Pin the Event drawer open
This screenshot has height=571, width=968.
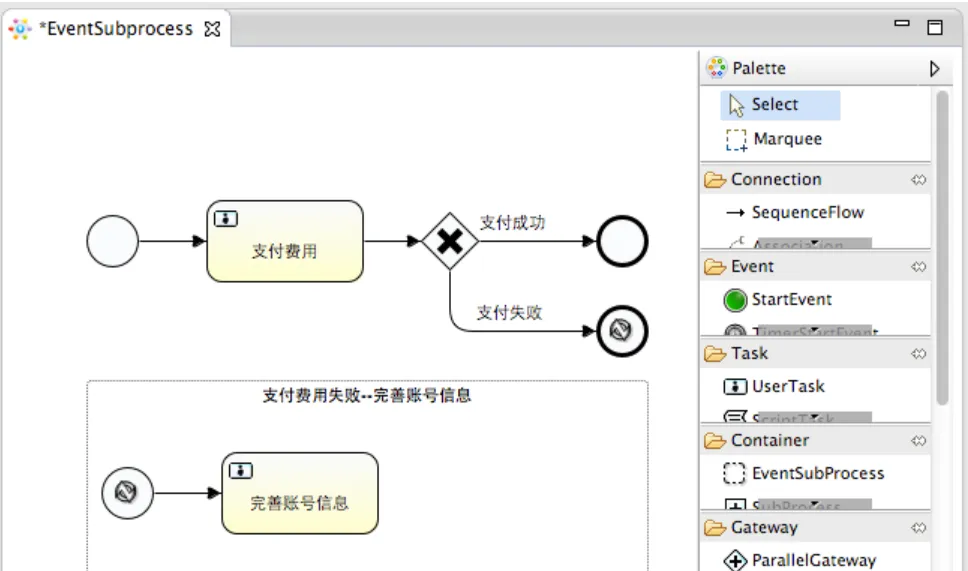(x=919, y=267)
